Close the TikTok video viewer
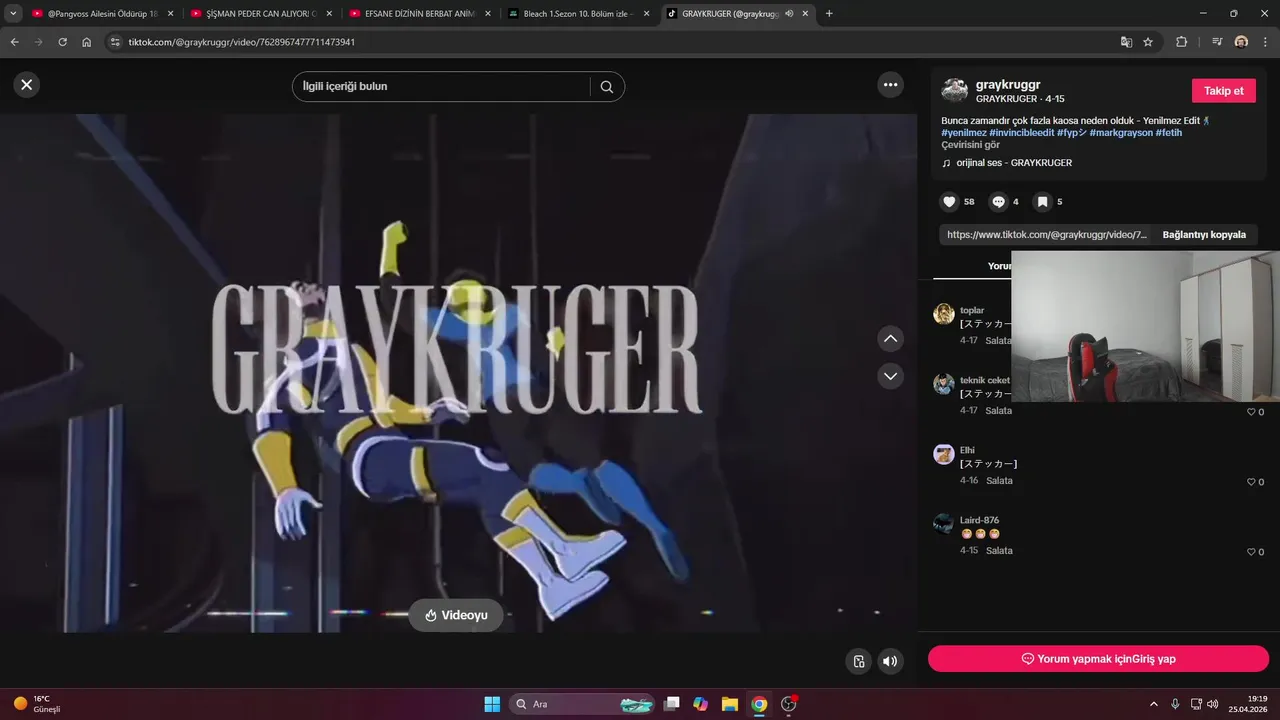This screenshot has width=1280, height=720. [27, 85]
